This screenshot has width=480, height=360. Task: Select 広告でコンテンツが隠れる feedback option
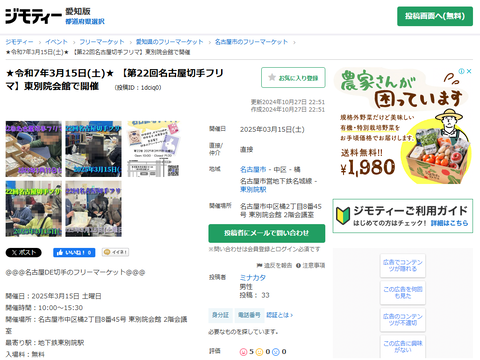tap(403, 265)
